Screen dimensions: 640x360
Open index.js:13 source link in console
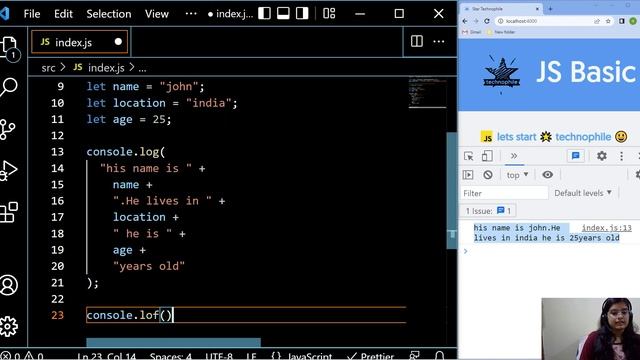click(x=607, y=228)
